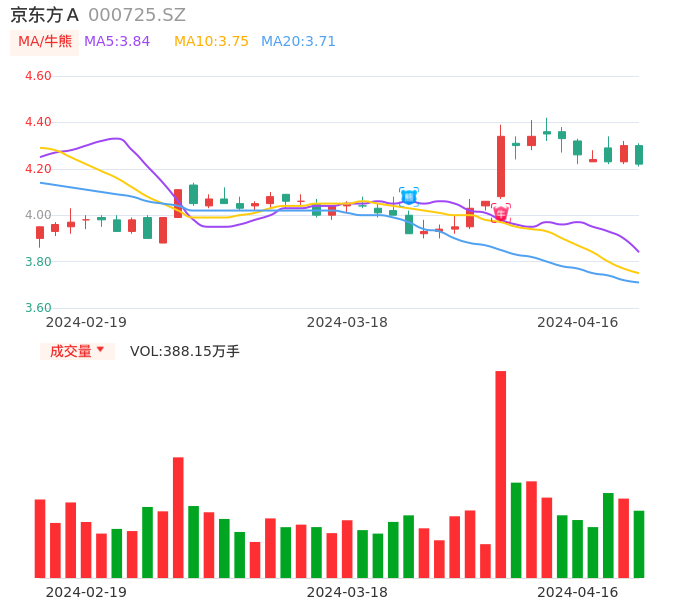Click the 京东方A stock name
This screenshot has height=606, width=686.
pyautogui.click(x=44, y=15)
